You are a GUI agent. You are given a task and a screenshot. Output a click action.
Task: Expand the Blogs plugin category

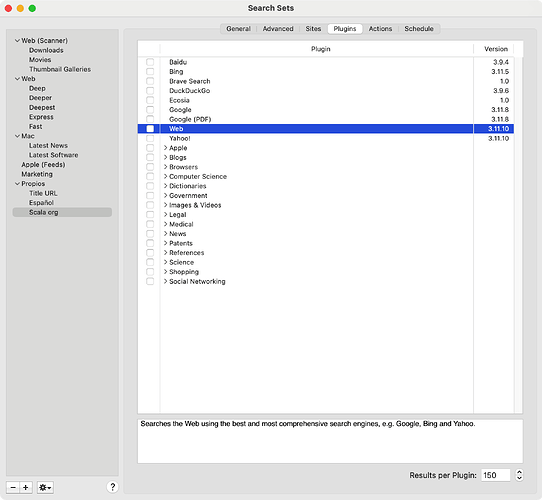(166, 157)
